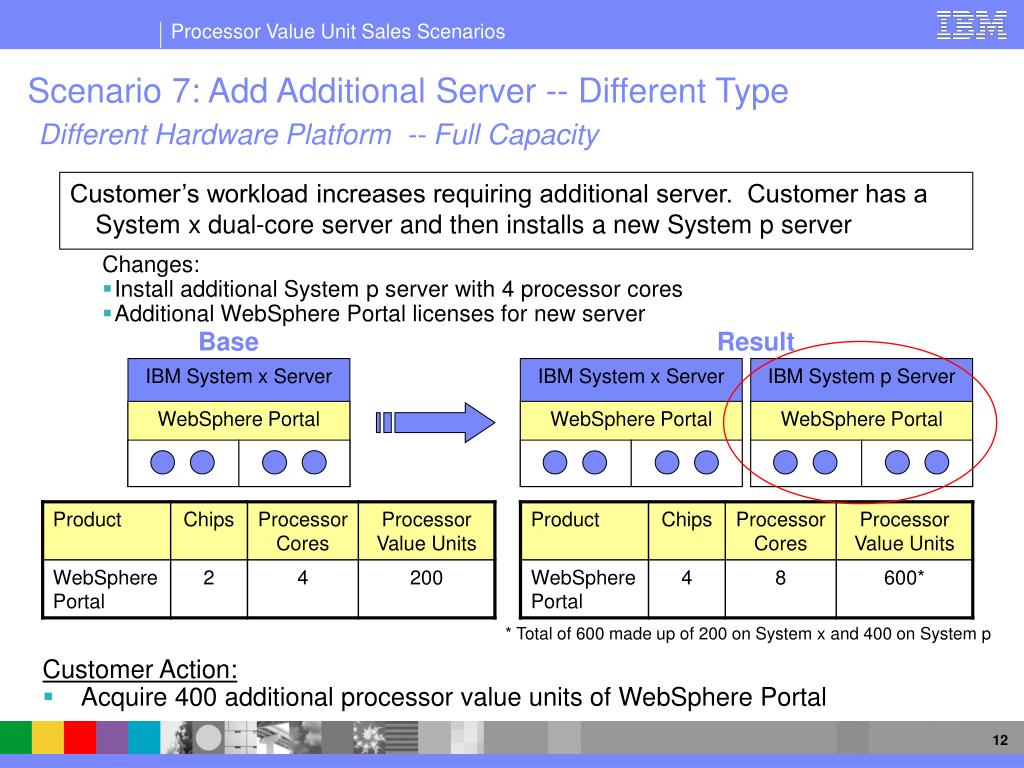Click 'Processor Cores' header in the Base table
Viewport: 1024px width, 768px height.
(x=302, y=532)
